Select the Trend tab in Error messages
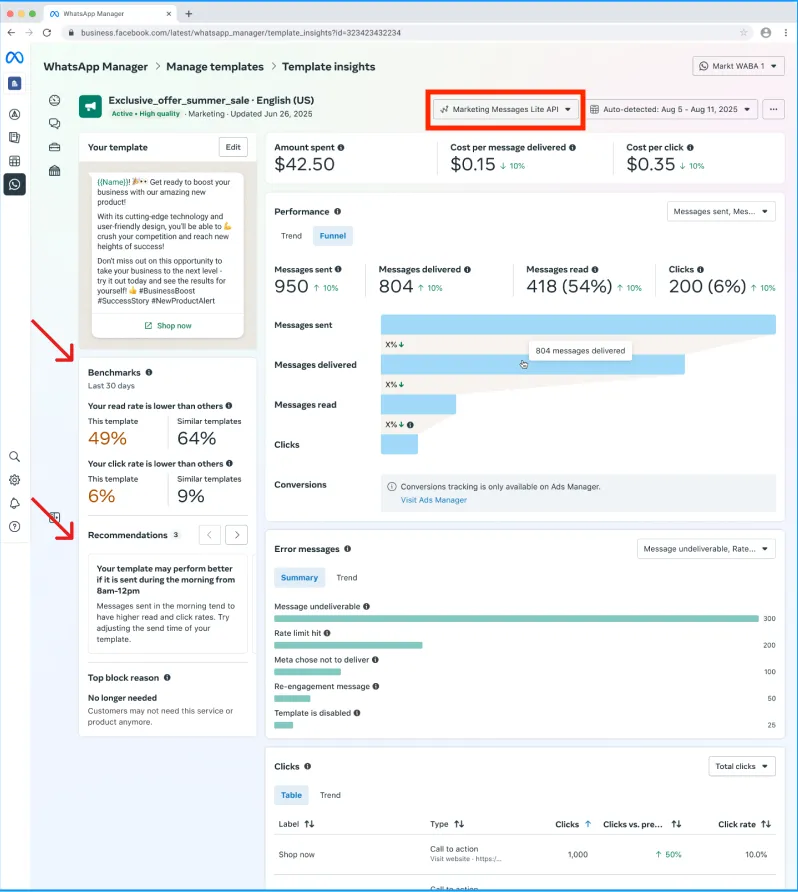The height and width of the screenshot is (892, 798). click(x=346, y=577)
